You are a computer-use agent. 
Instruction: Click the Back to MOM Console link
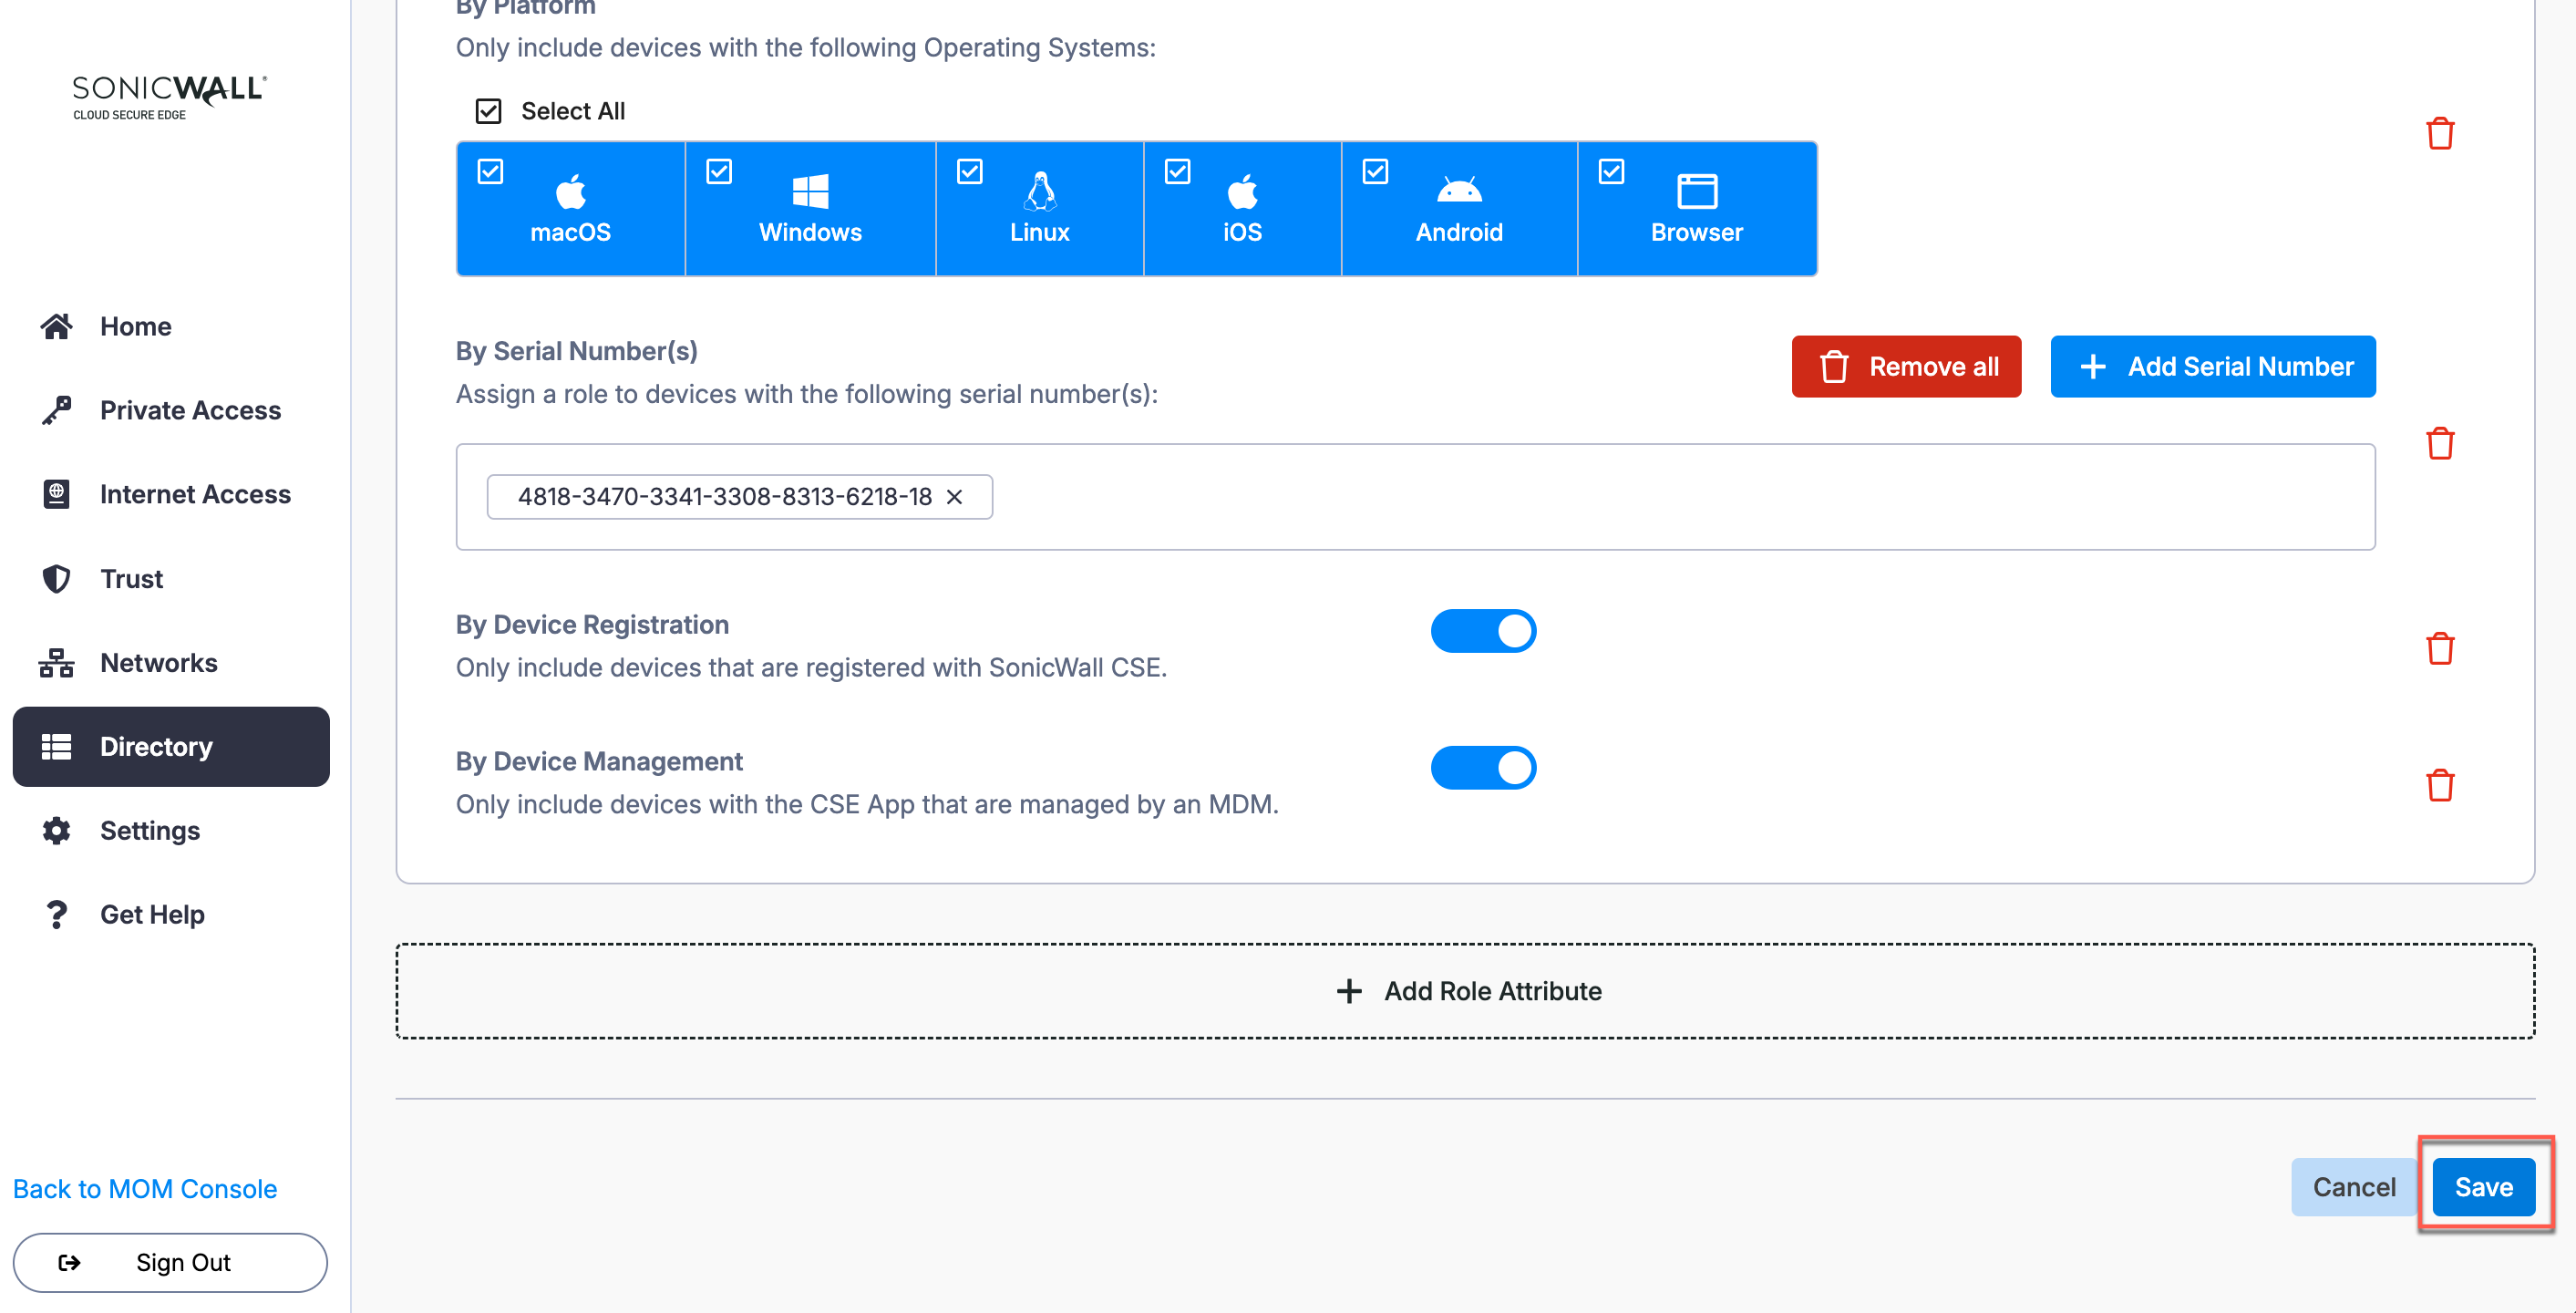(145, 1188)
